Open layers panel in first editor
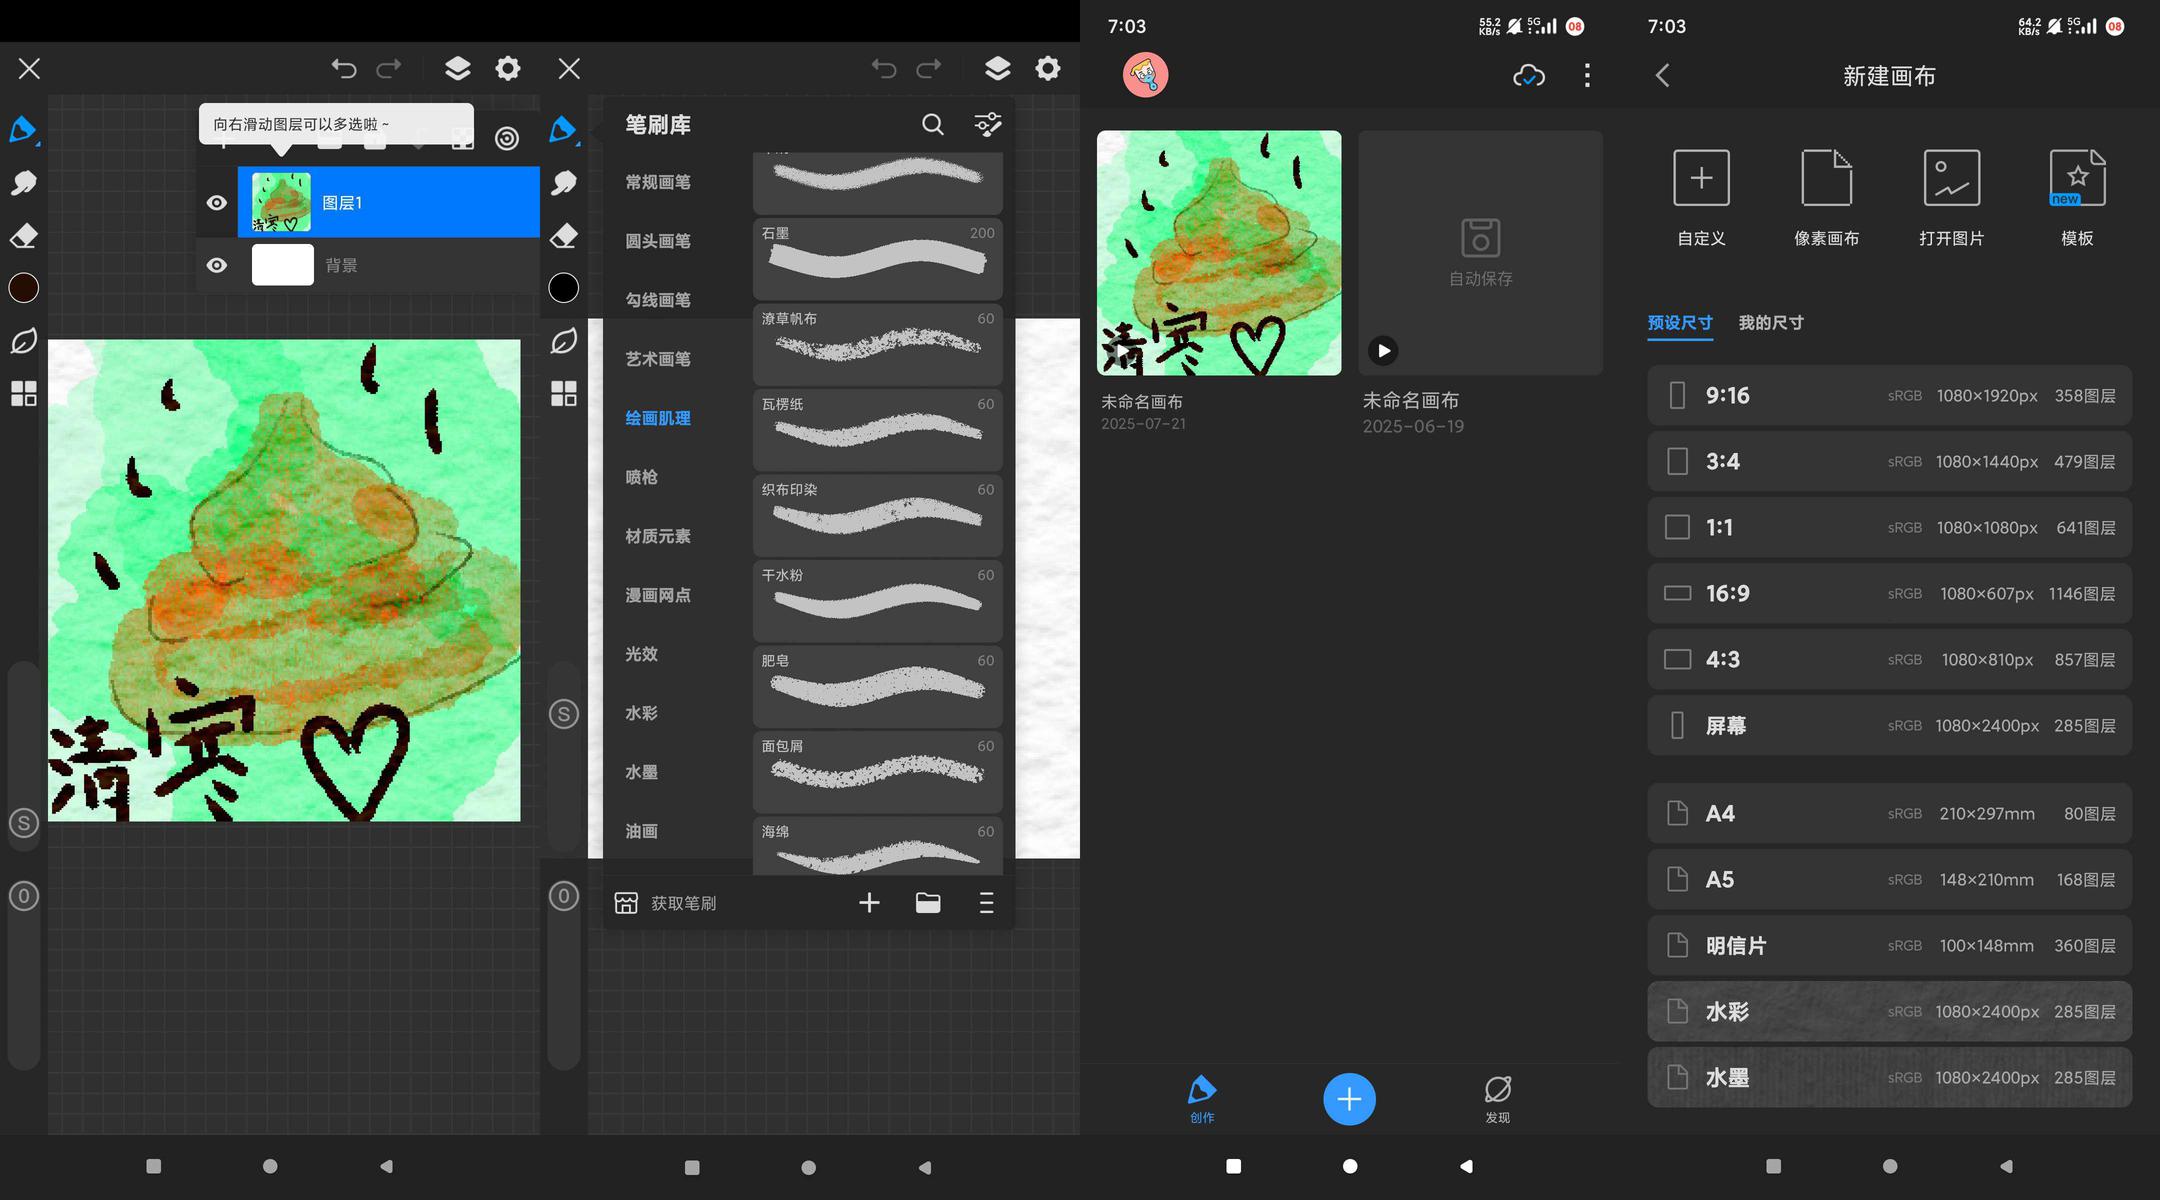This screenshot has height=1200, width=2160. point(457,68)
